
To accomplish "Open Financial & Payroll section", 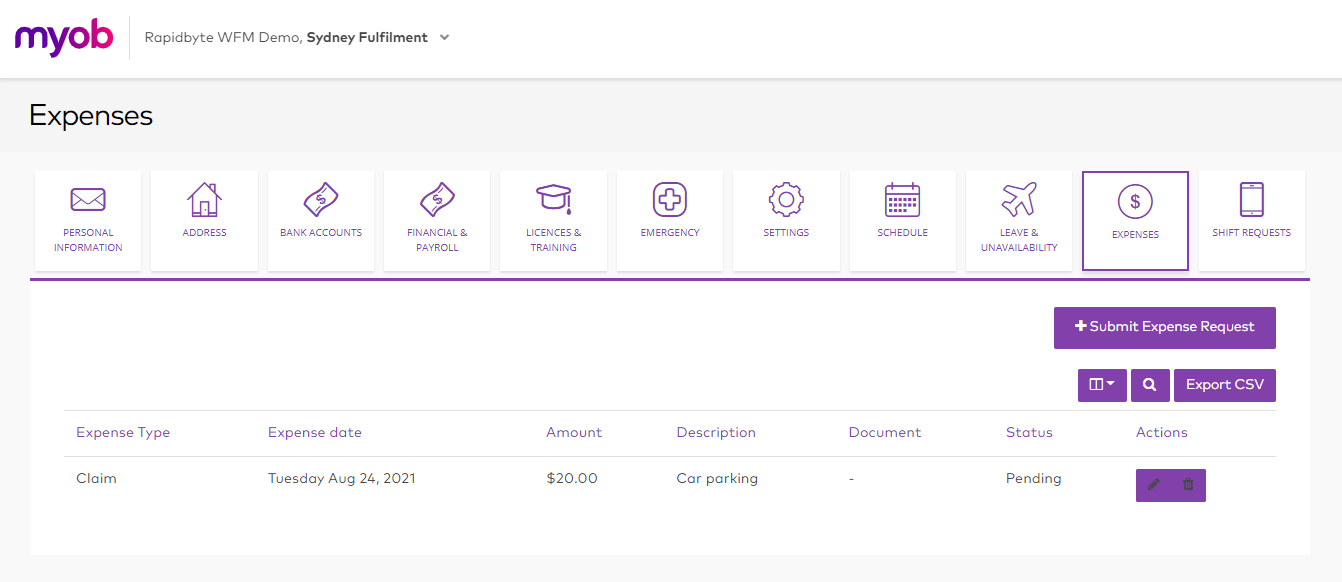I will pyautogui.click(x=437, y=220).
